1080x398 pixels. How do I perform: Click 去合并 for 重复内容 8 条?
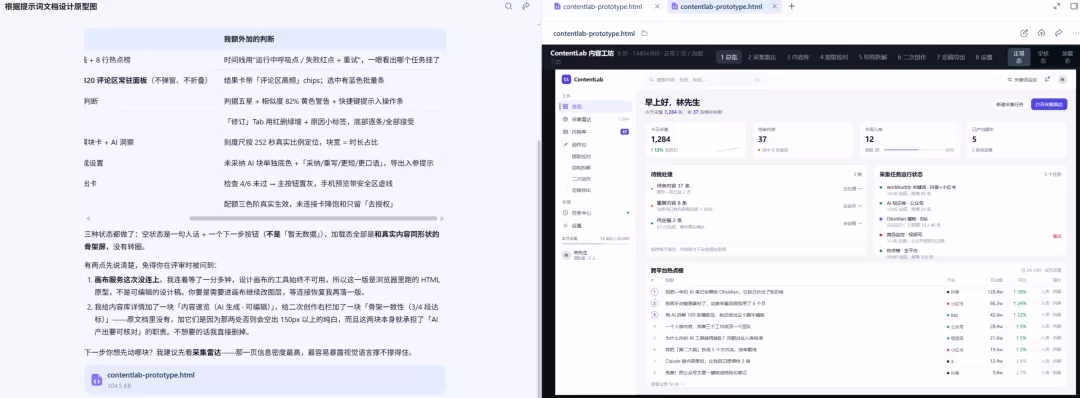coord(852,206)
